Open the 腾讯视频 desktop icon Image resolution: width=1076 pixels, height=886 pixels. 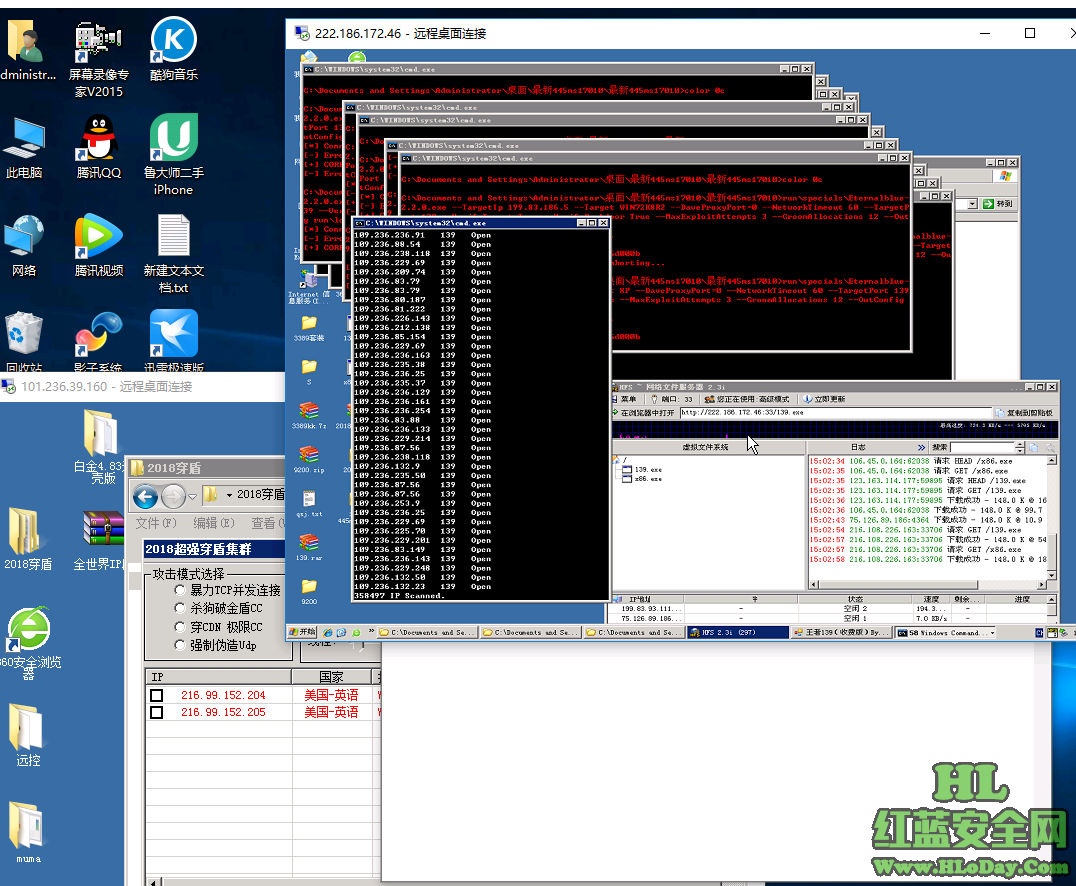(x=98, y=240)
